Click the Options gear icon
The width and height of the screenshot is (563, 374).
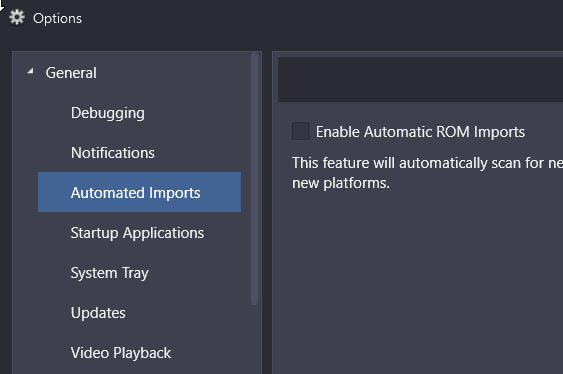click(17, 18)
